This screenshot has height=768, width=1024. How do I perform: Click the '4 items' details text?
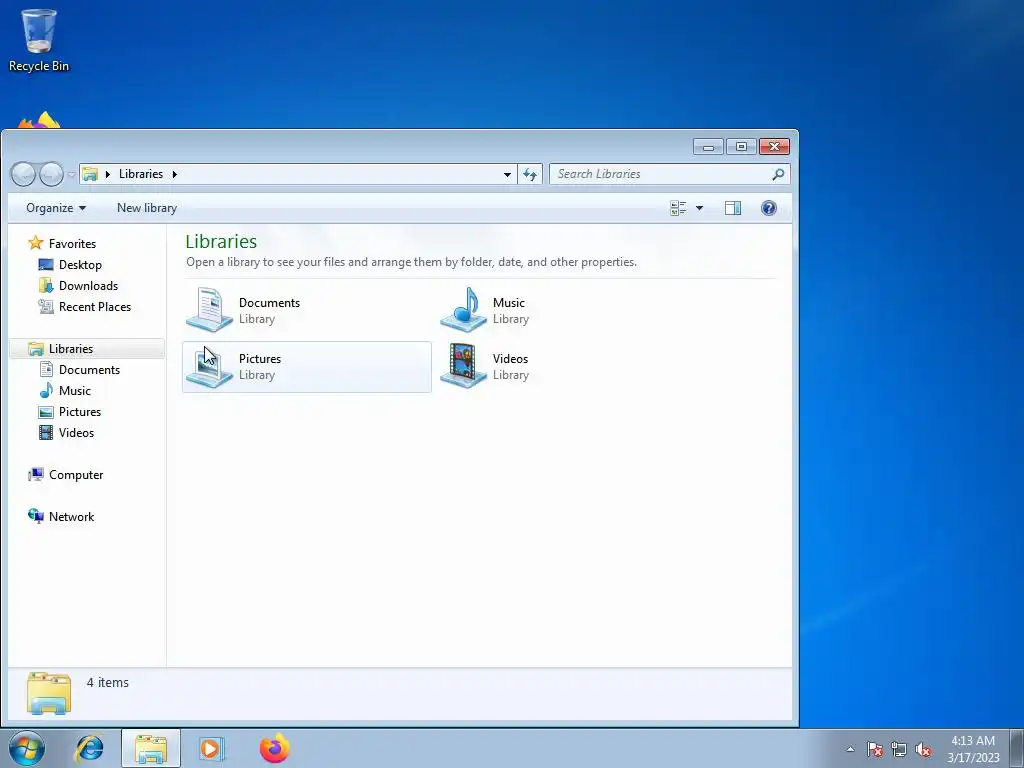108,682
